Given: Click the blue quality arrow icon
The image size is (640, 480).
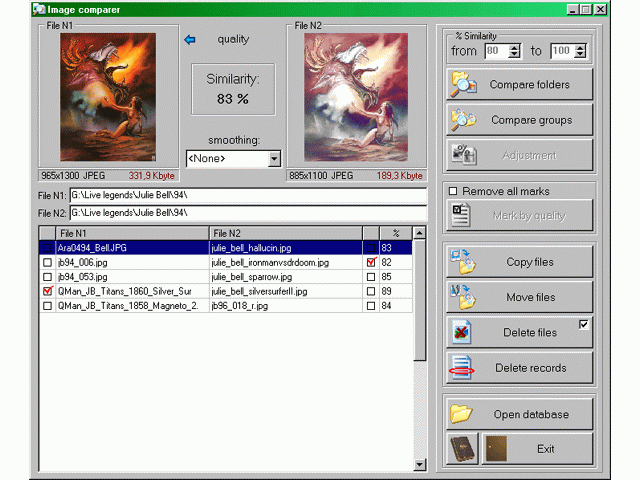Looking at the screenshot, I should click(x=190, y=40).
